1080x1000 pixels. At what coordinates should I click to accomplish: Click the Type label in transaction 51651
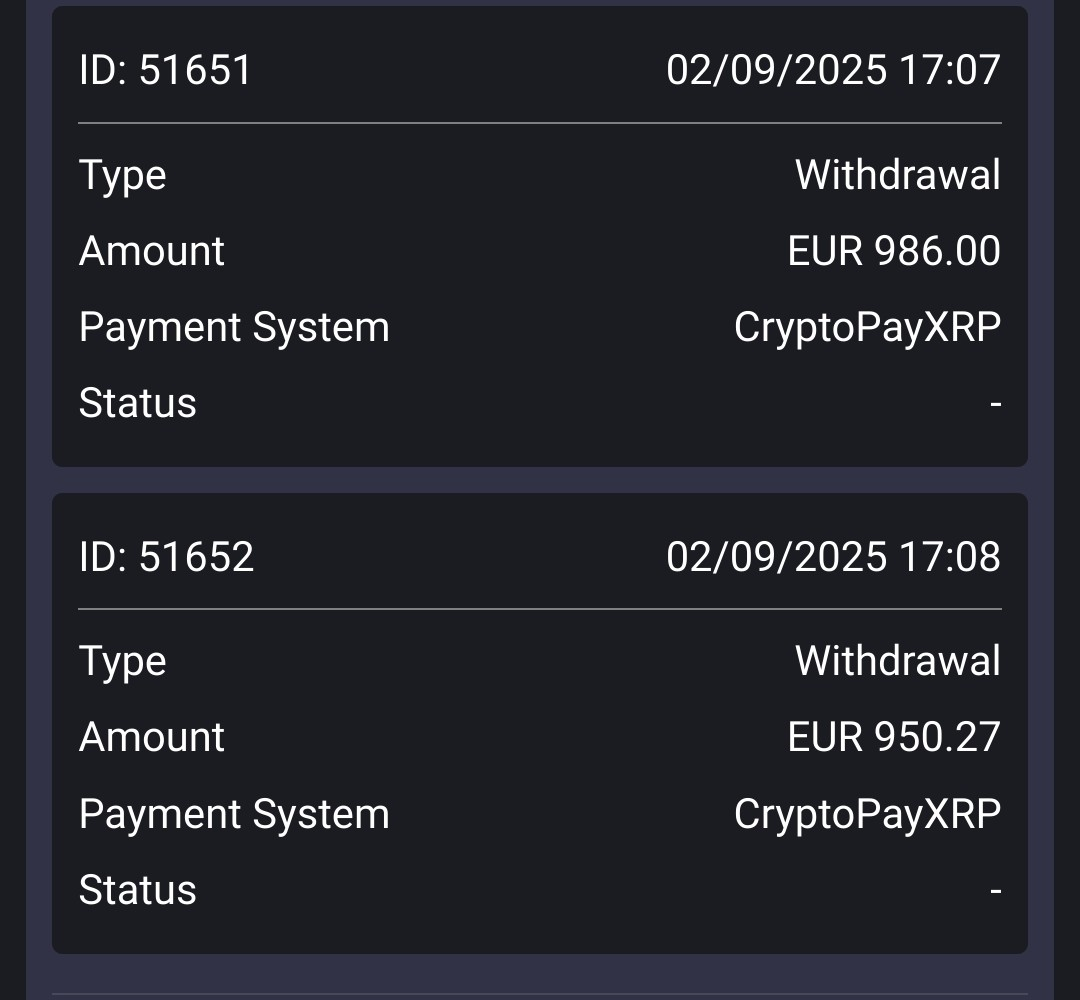(x=122, y=176)
